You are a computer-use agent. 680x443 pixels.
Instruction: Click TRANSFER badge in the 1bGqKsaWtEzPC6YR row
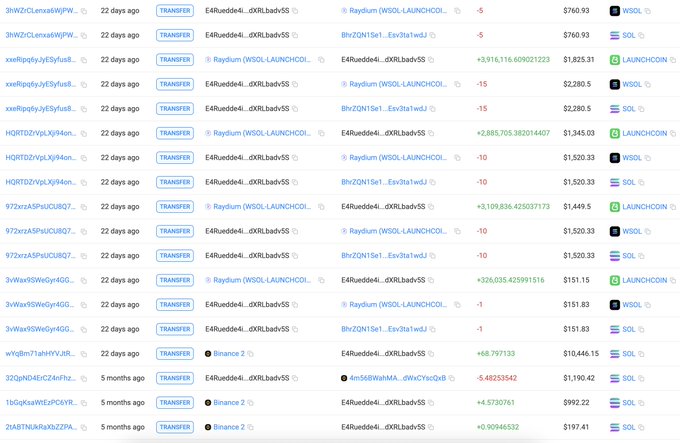point(175,403)
